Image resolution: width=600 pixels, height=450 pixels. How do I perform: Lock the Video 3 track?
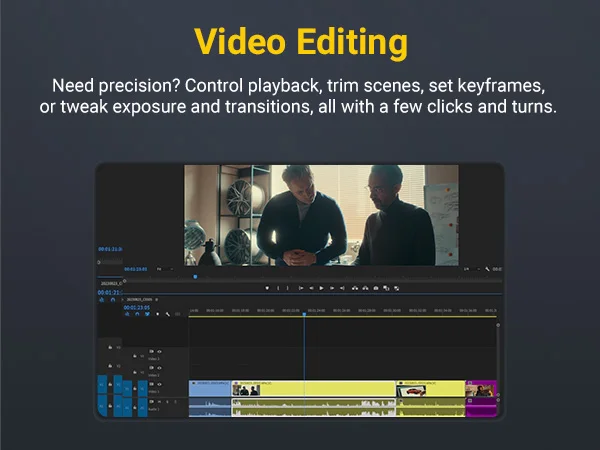tap(135, 356)
